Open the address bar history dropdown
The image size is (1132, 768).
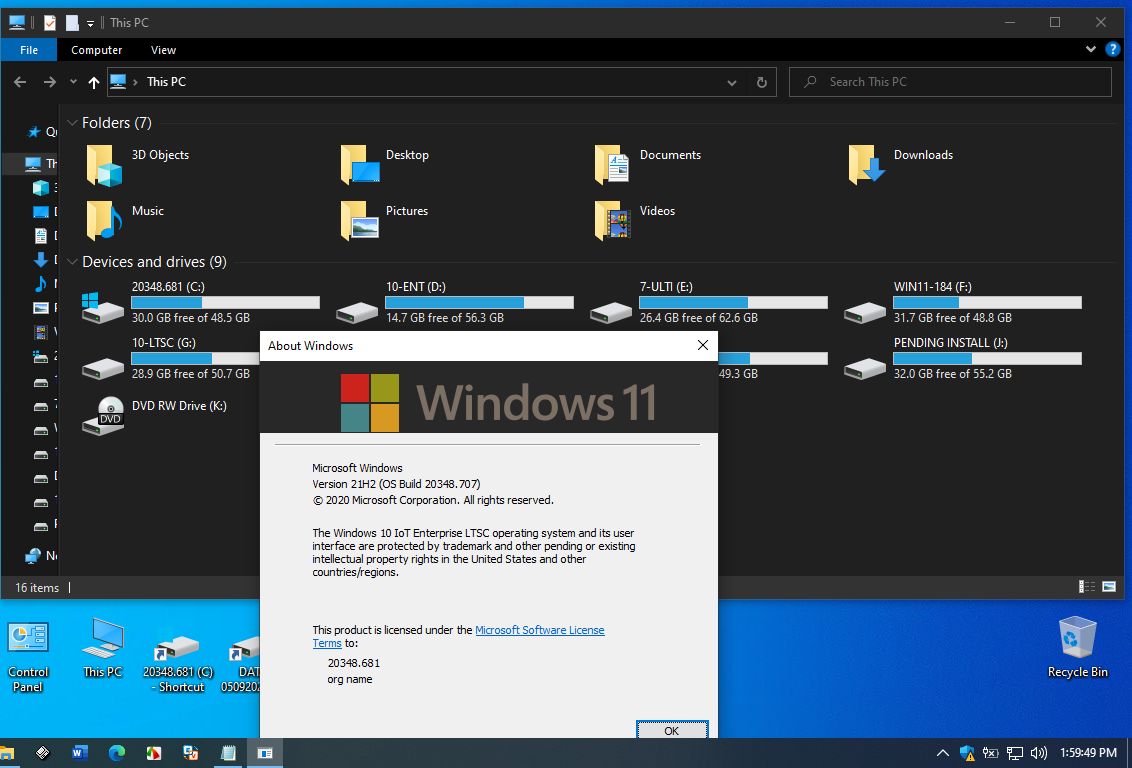[731, 82]
